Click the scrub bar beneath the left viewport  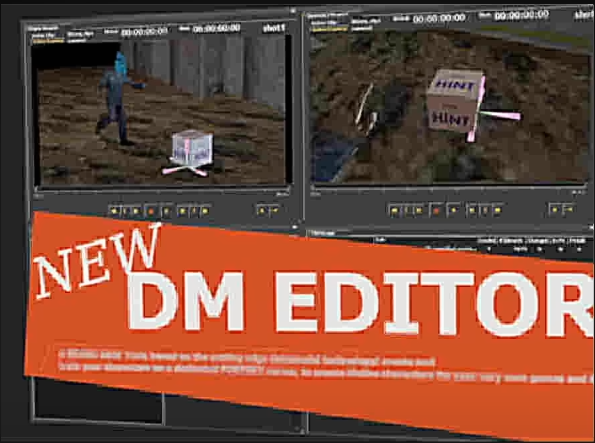(162, 189)
